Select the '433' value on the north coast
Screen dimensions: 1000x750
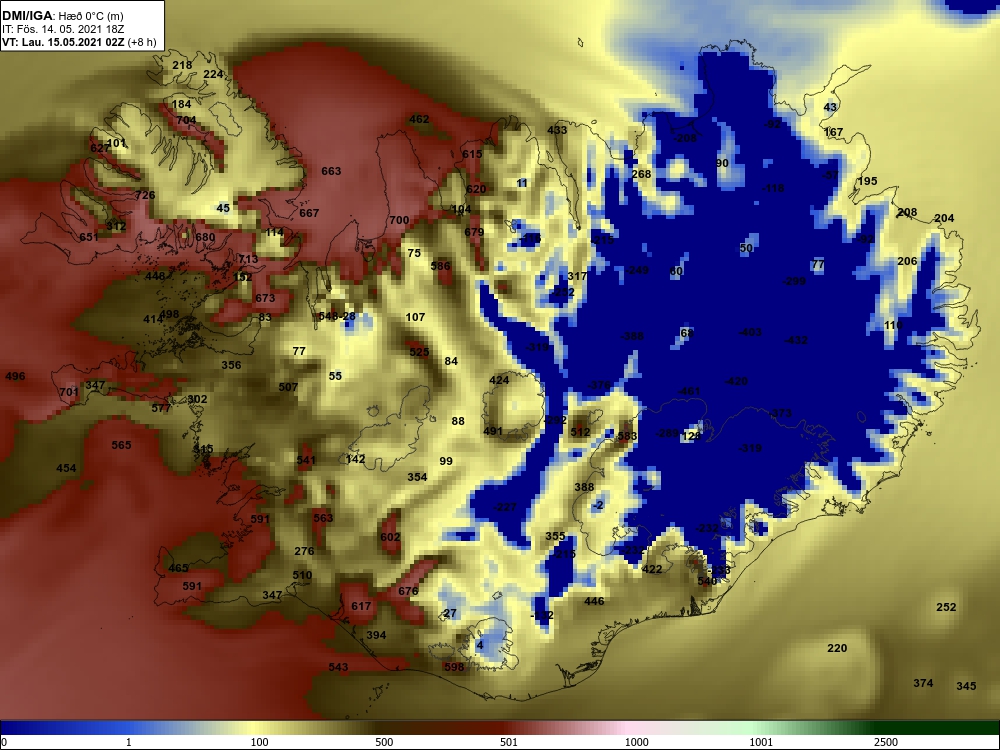coord(557,130)
